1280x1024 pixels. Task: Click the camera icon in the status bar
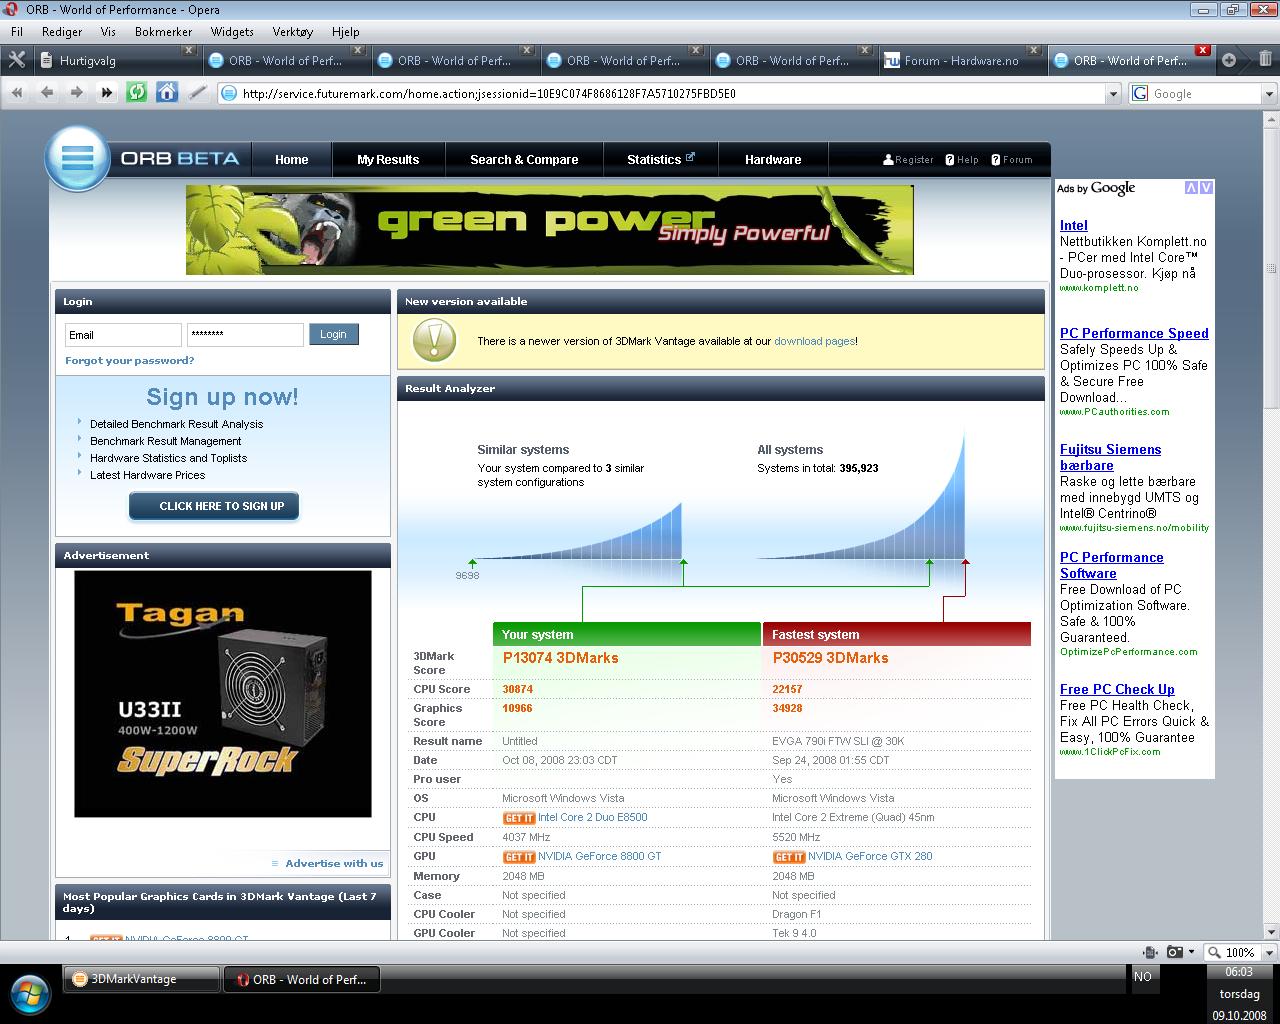[1175, 952]
